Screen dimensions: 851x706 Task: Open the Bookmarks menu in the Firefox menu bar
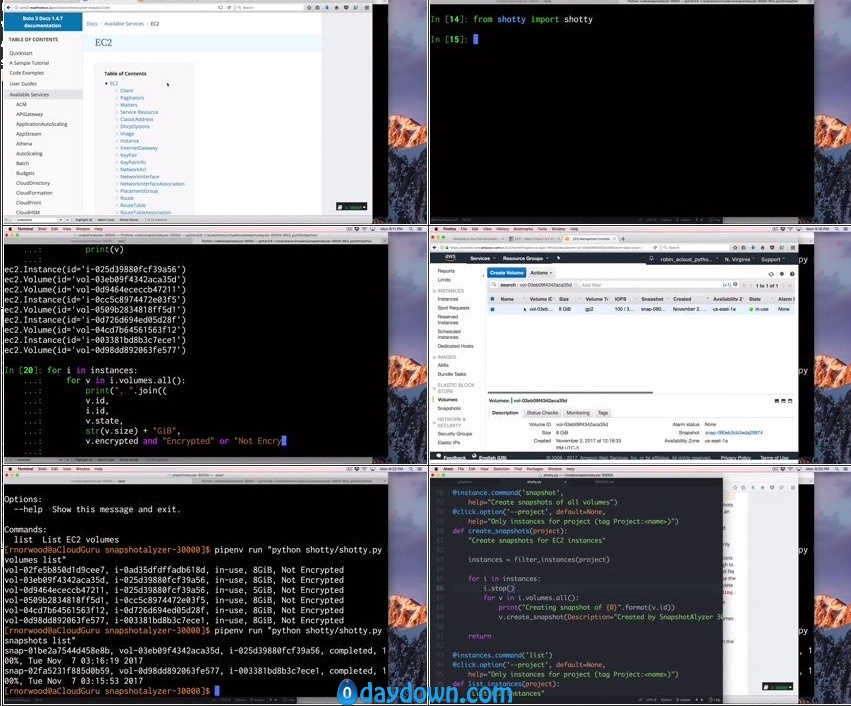(x=523, y=229)
